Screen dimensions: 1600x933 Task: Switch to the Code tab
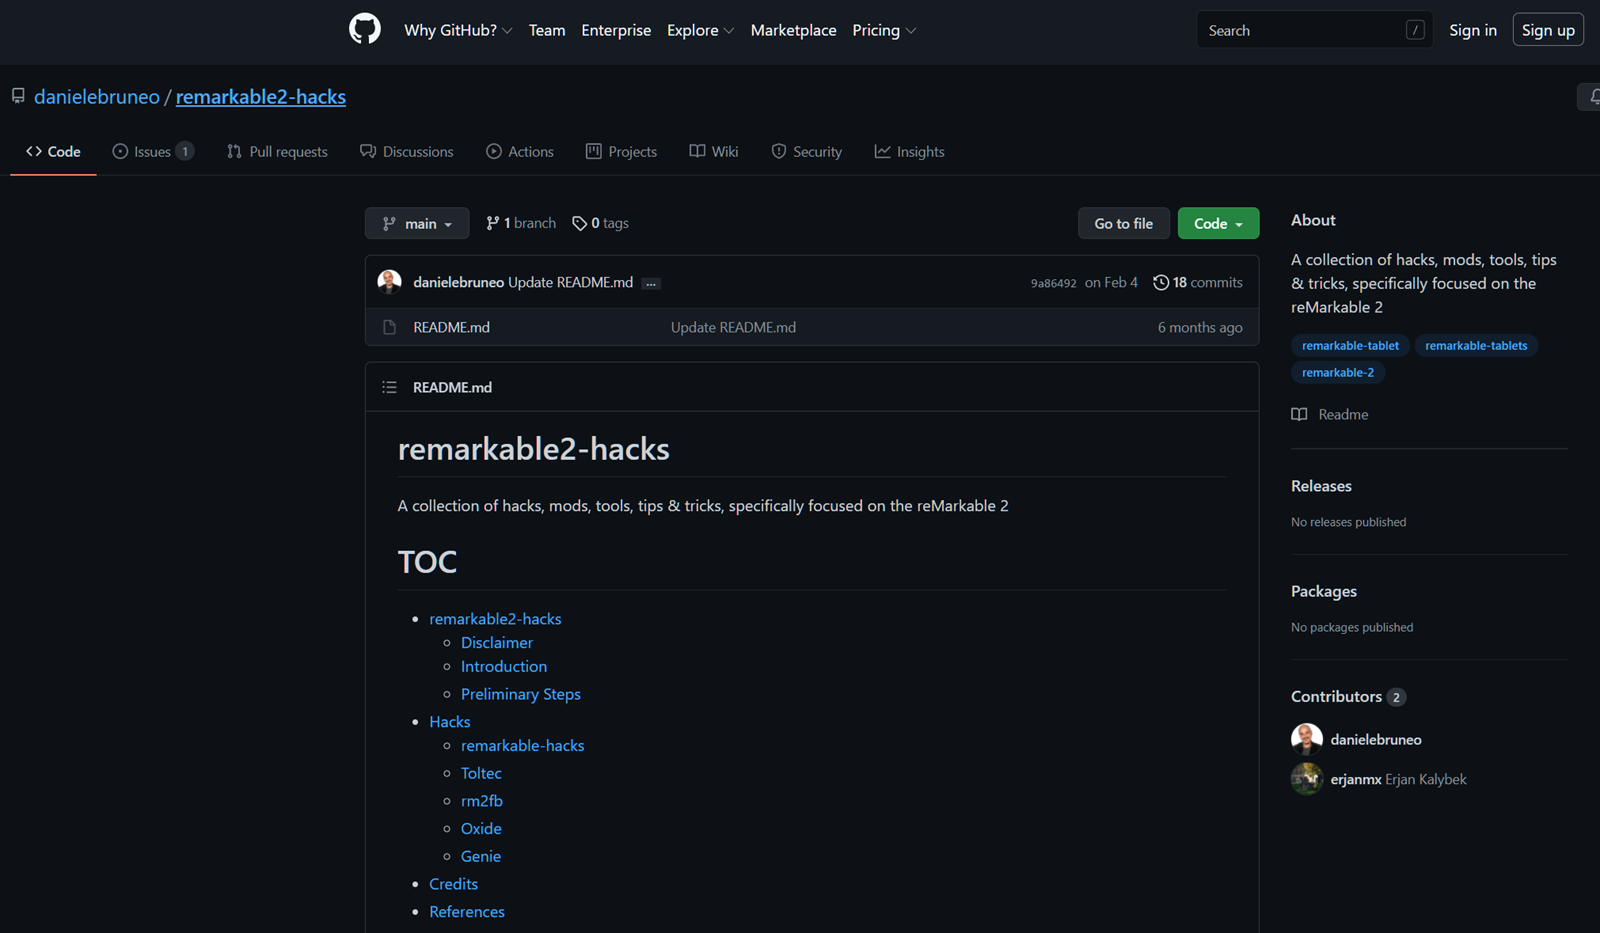tap(53, 151)
